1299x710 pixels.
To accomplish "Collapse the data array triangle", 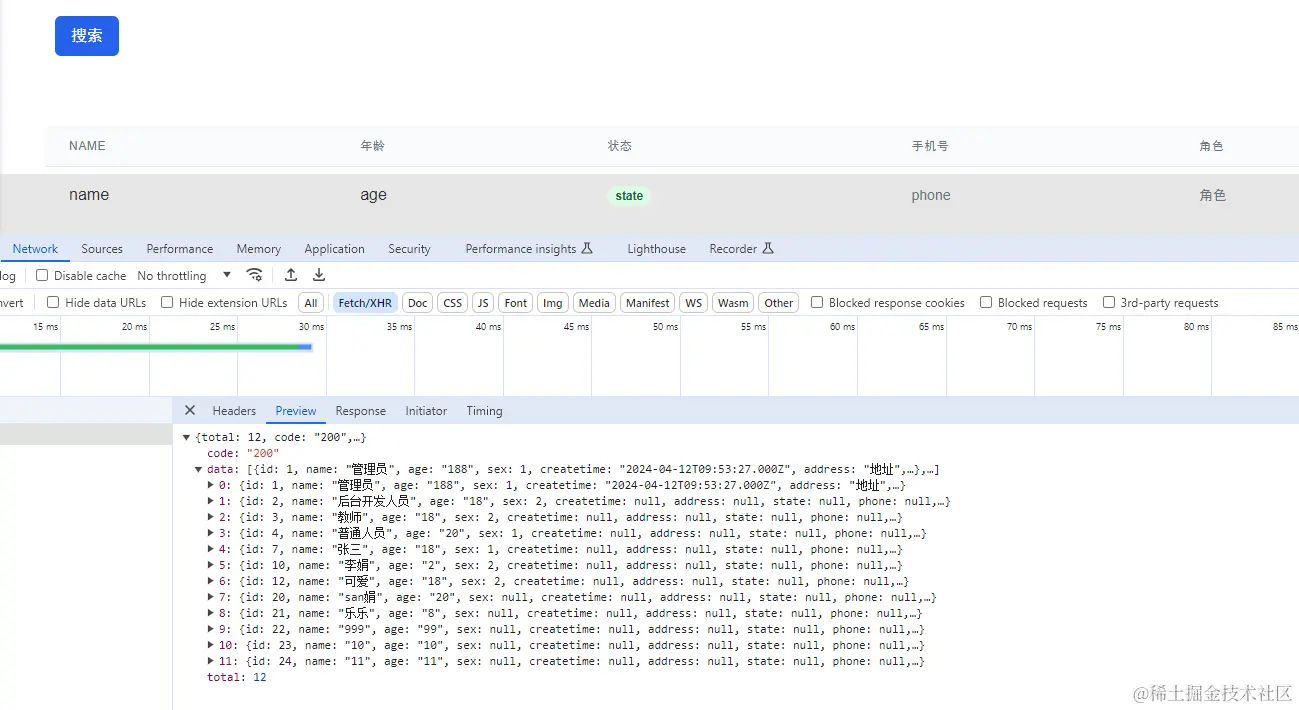I will tap(199, 470).
